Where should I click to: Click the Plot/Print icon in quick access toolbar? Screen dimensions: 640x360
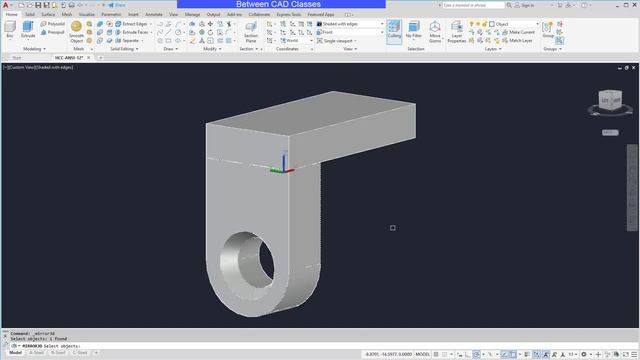(x=72, y=5)
